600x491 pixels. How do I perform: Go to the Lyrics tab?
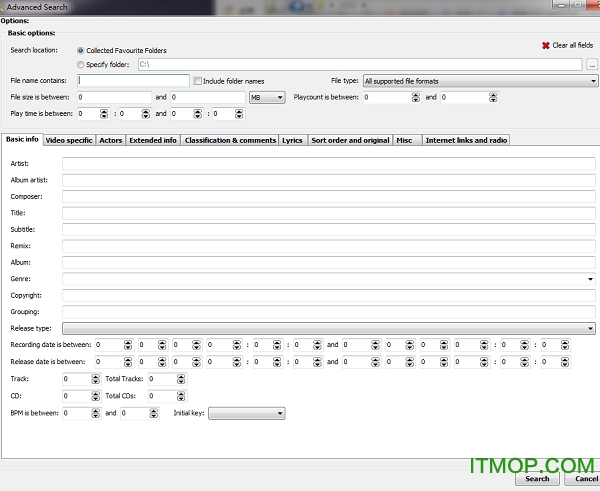click(x=292, y=140)
